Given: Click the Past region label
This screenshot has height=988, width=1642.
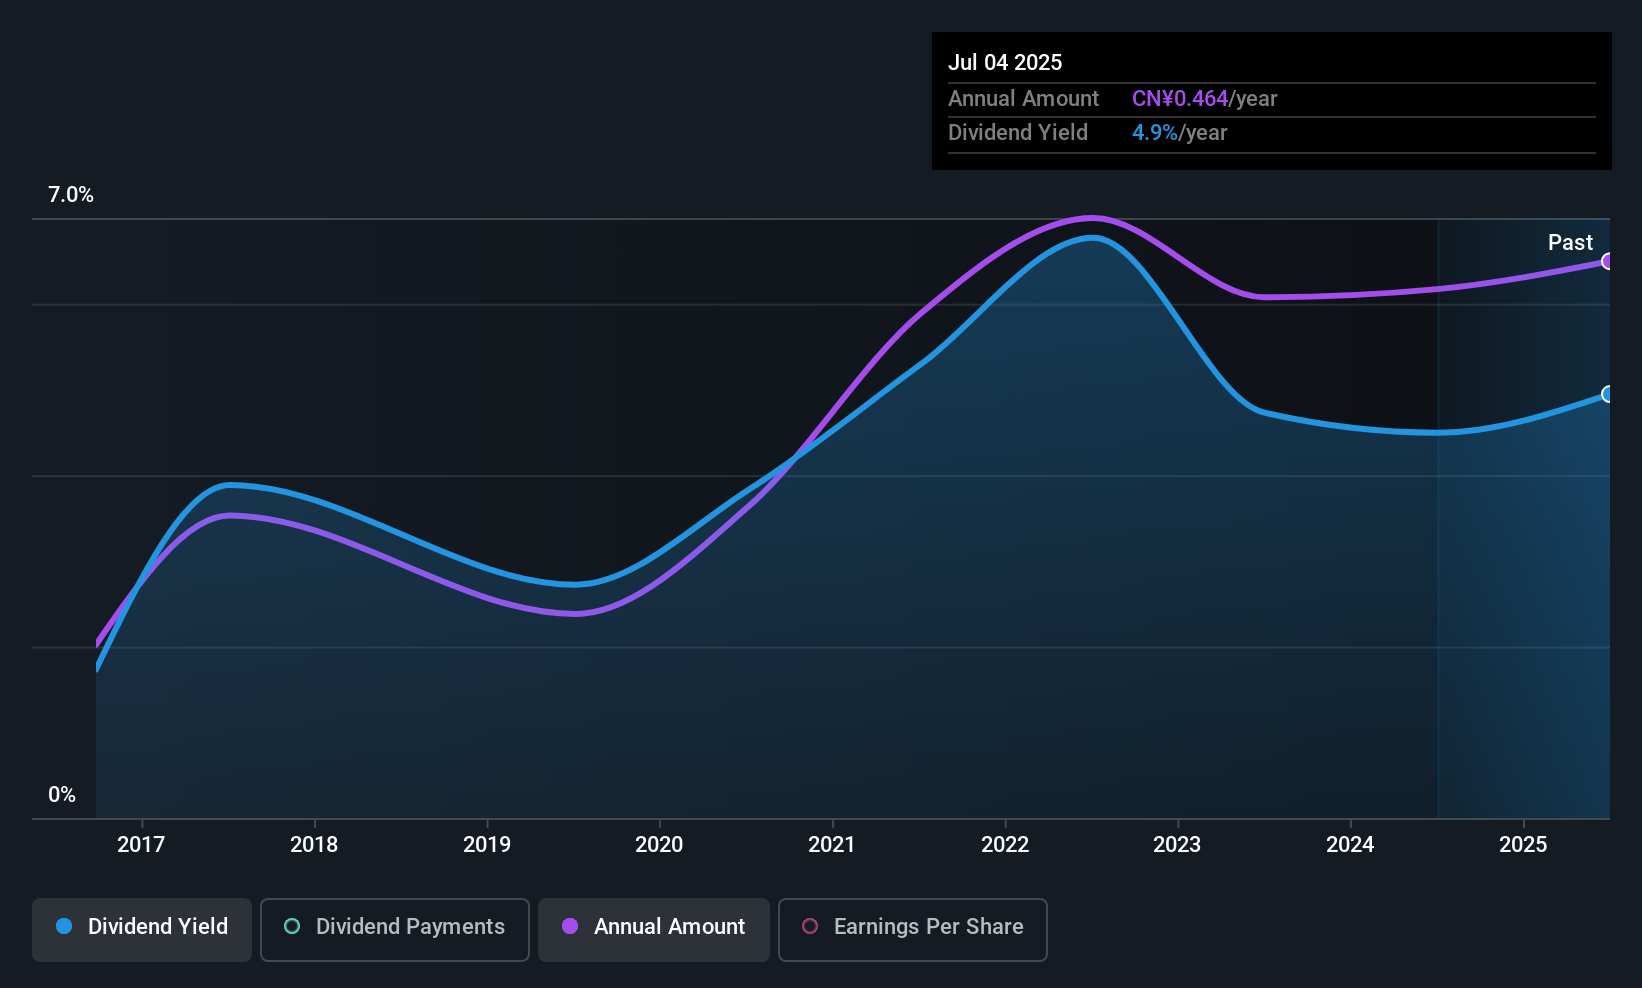Looking at the screenshot, I should [x=1570, y=242].
